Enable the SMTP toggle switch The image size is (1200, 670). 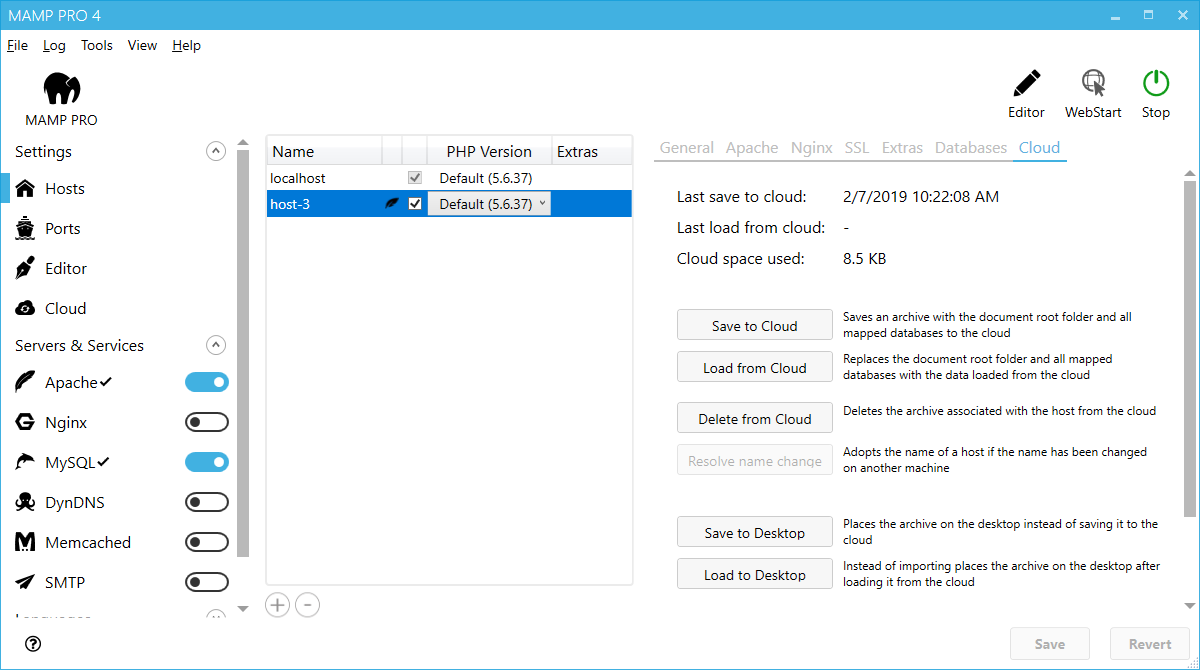click(x=207, y=582)
